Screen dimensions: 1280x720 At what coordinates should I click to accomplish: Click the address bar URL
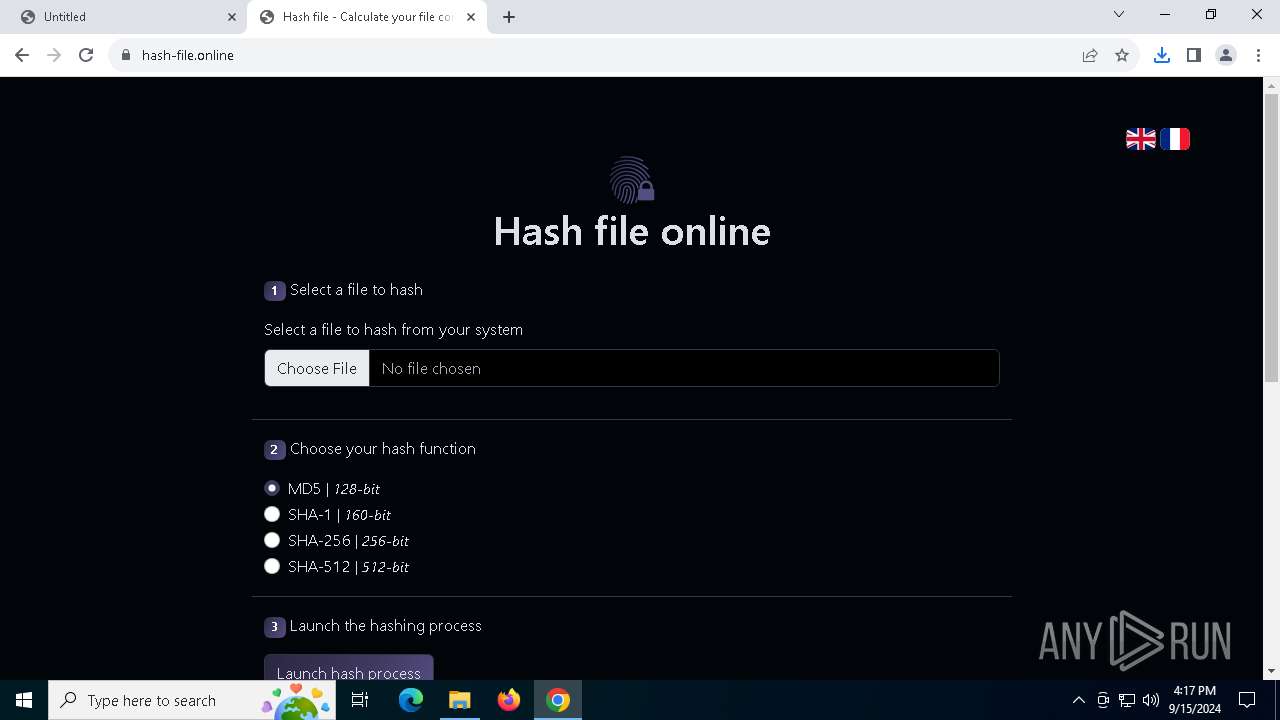pos(188,55)
